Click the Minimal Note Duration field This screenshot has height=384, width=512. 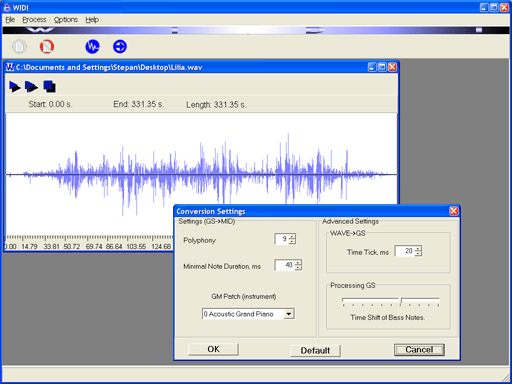tap(285, 265)
